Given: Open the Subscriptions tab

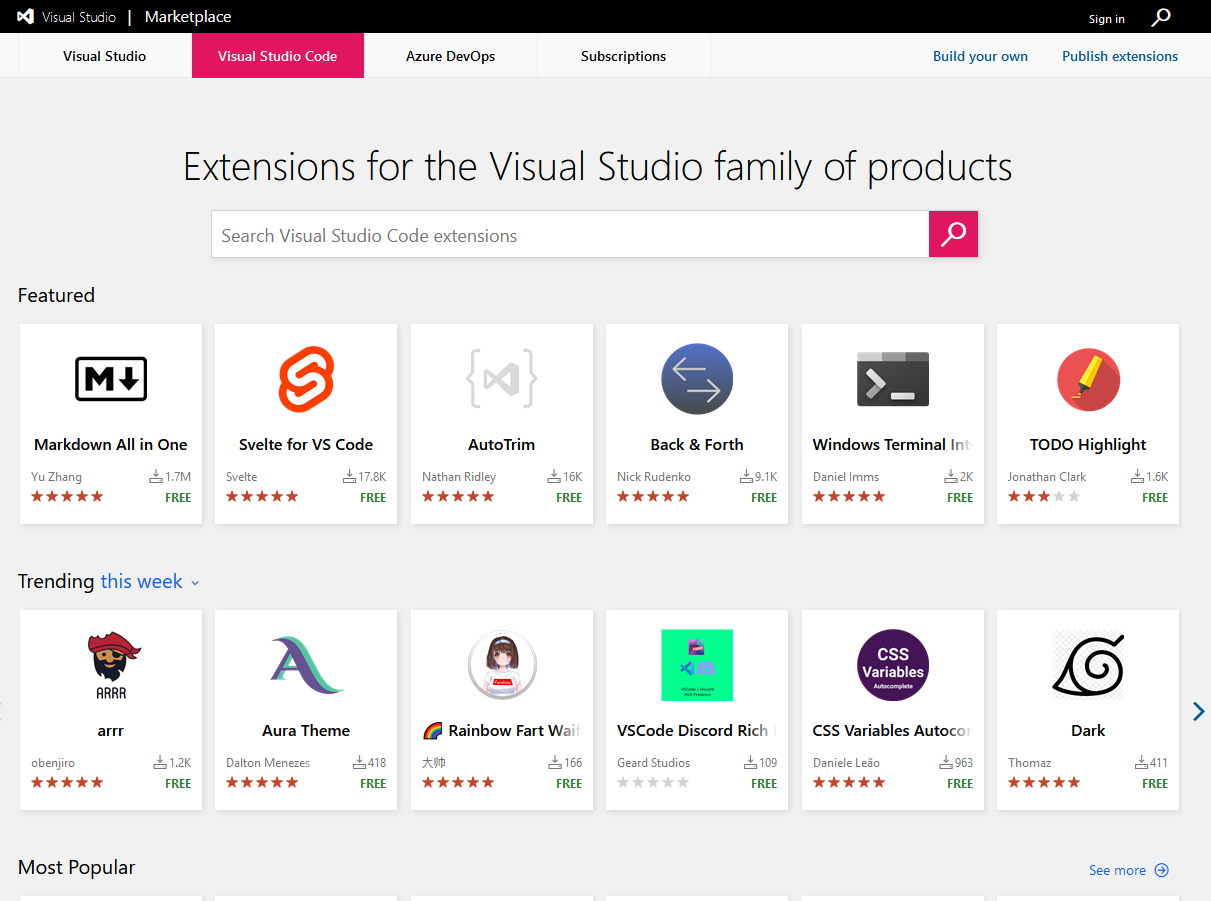Looking at the screenshot, I should [x=623, y=56].
